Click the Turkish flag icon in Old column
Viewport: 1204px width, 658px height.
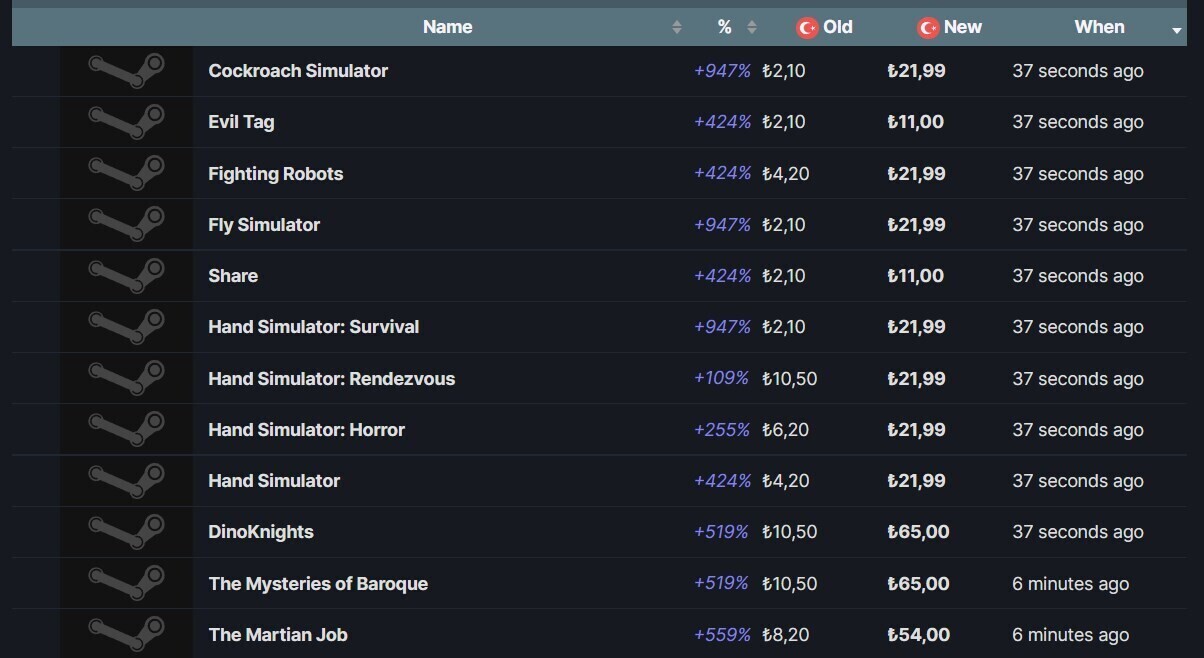(807, 28)
